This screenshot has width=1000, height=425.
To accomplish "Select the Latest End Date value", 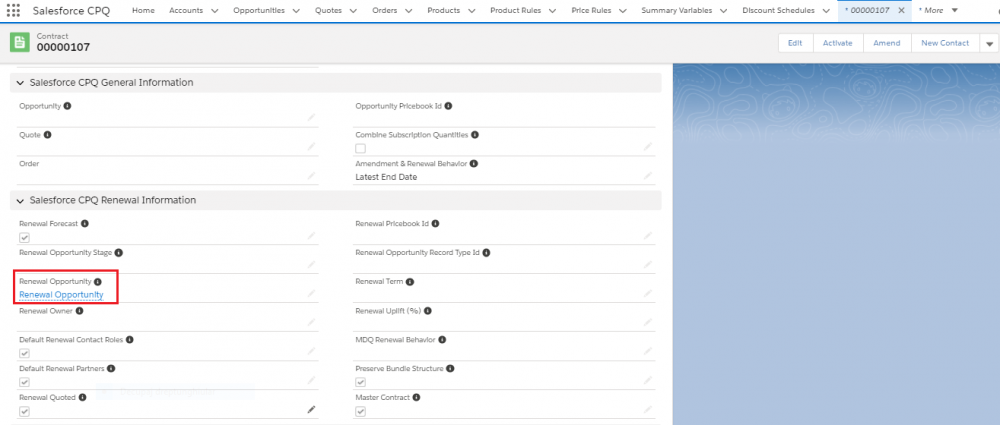I will [386, 177].
